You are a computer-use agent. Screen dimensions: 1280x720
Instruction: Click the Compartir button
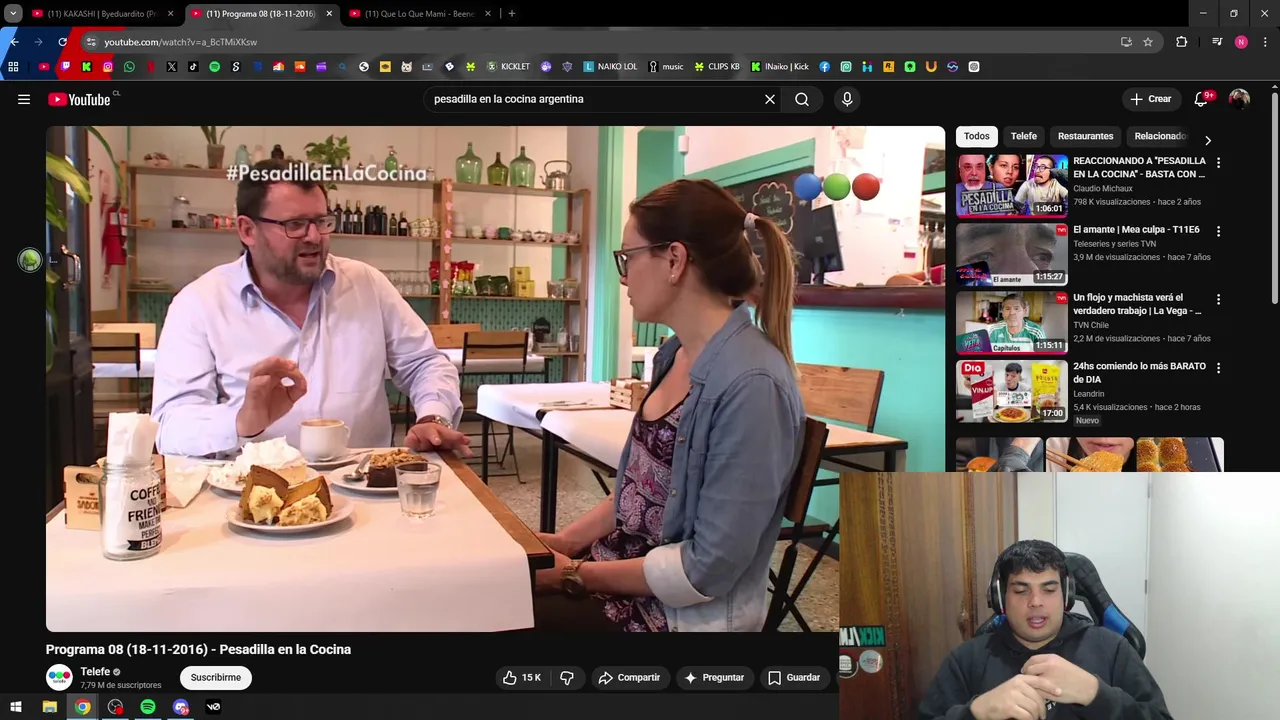(629, 677)
